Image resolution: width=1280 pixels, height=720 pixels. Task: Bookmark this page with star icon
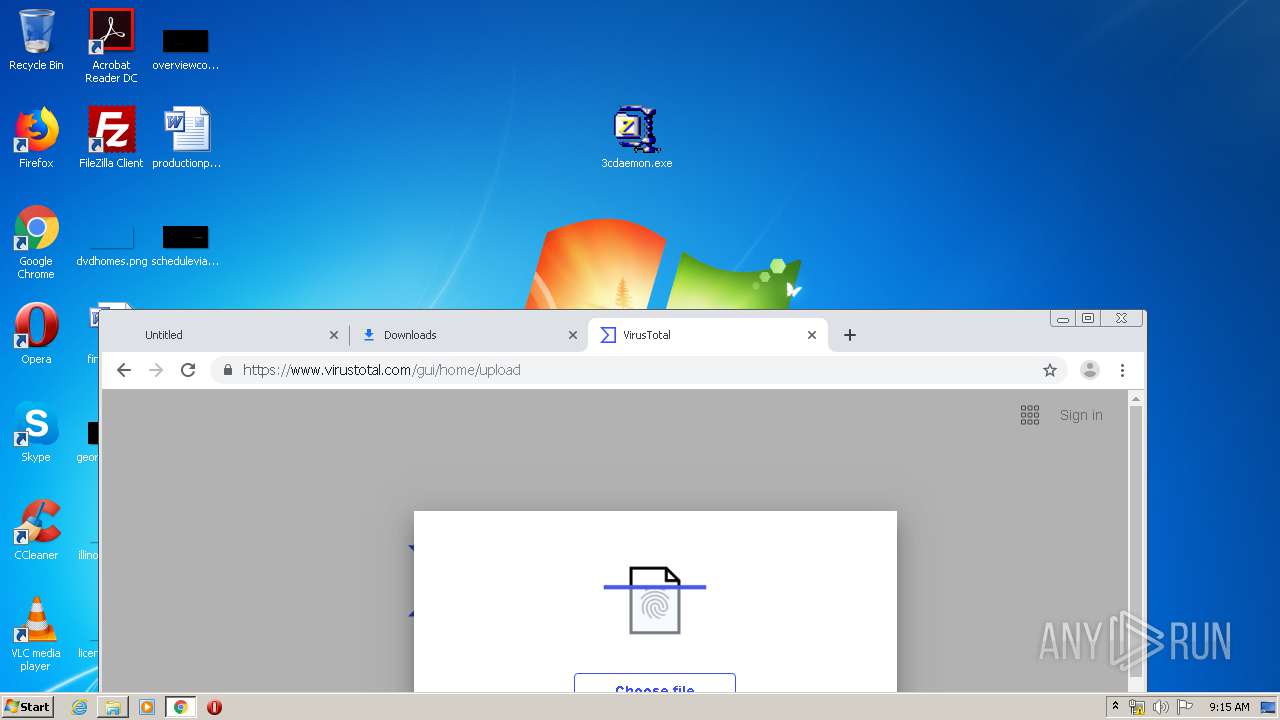pyautogui.click(x=1050, y=370)
